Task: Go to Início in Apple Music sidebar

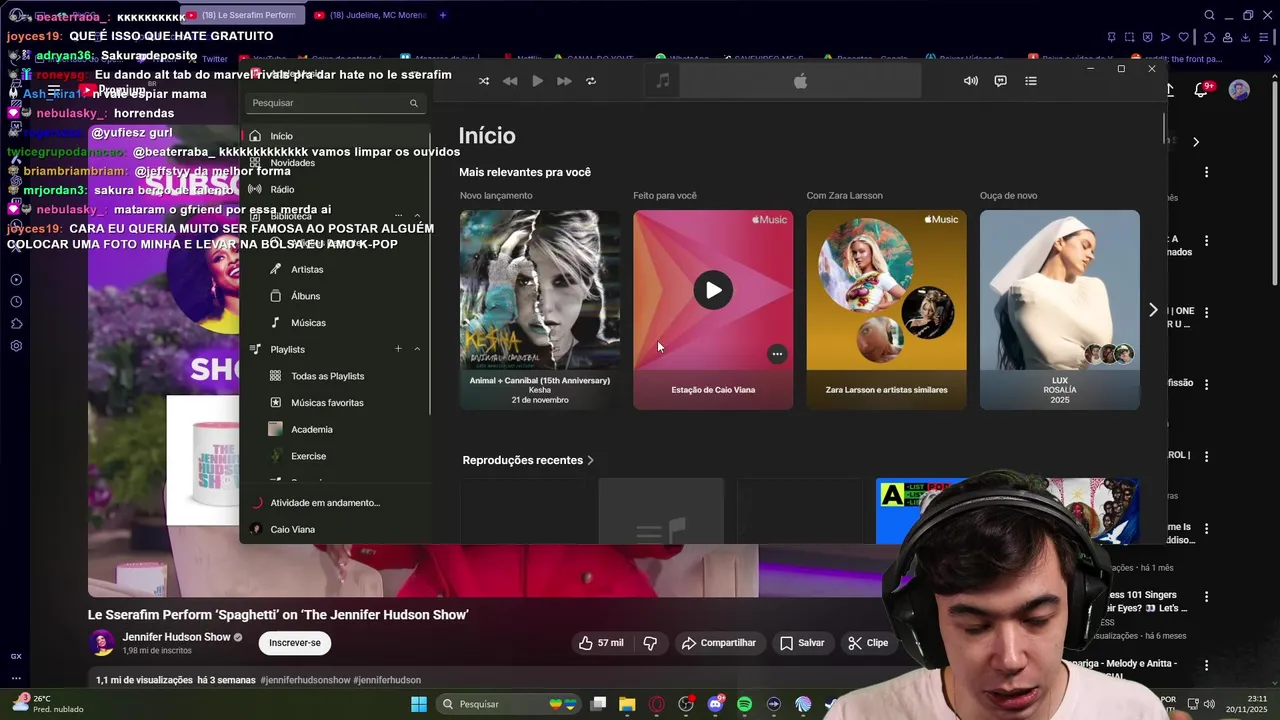Action: click(x=335, y=136)
